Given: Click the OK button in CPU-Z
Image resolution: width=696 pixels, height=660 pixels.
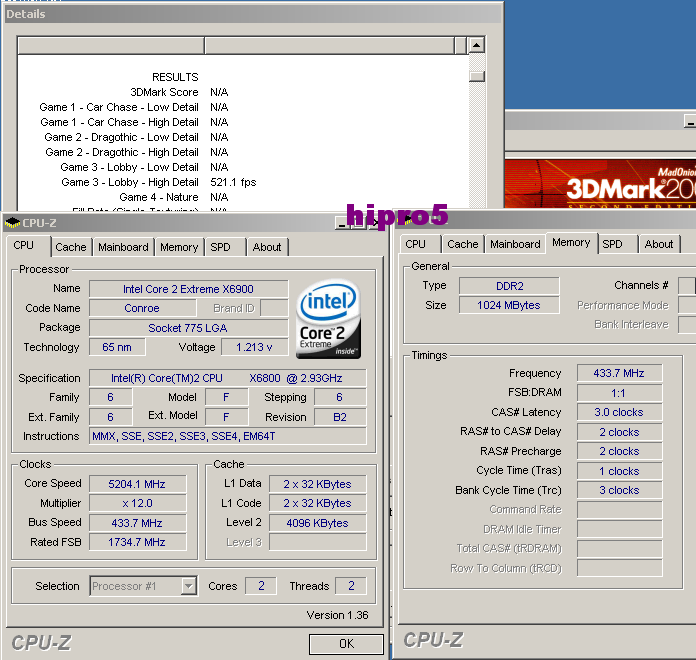Looking at the screenshot, I should [x=346, y=644].
